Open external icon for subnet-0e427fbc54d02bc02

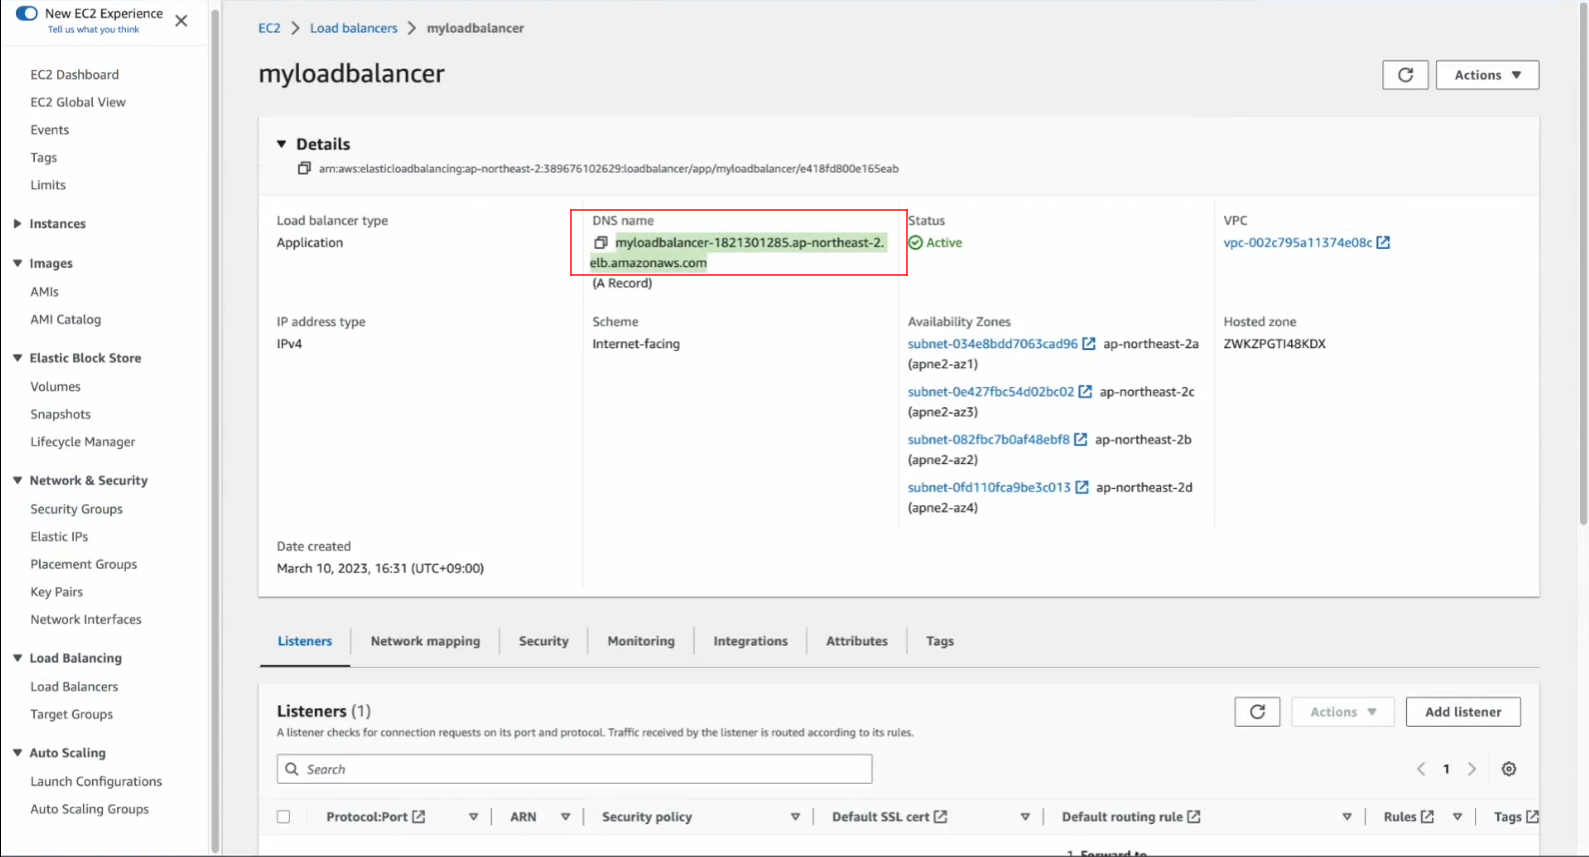pos(1085,391)
